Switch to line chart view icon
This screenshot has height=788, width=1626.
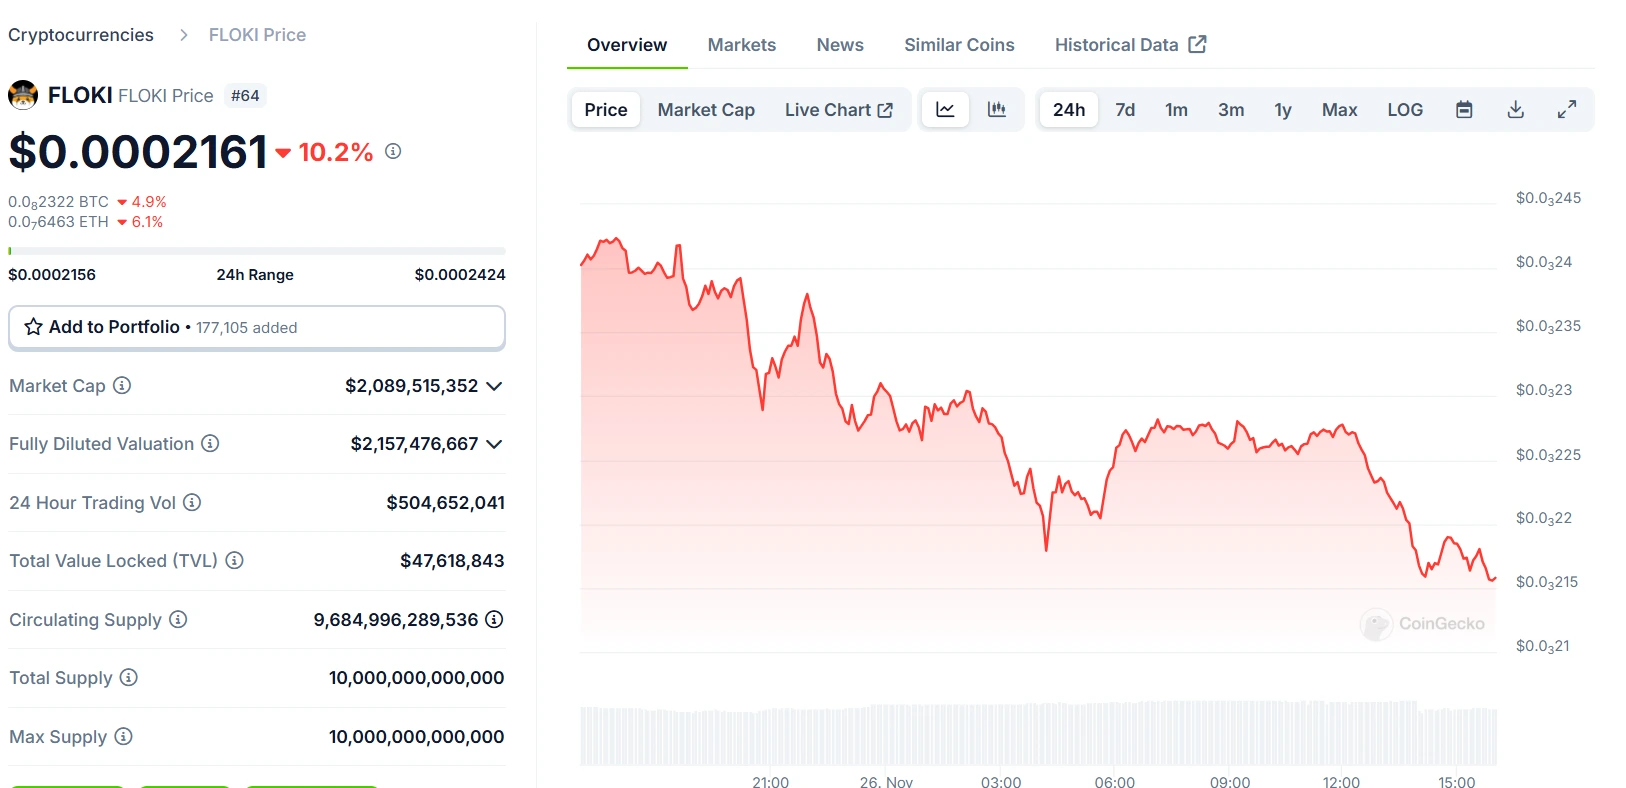tap(945, 109)
